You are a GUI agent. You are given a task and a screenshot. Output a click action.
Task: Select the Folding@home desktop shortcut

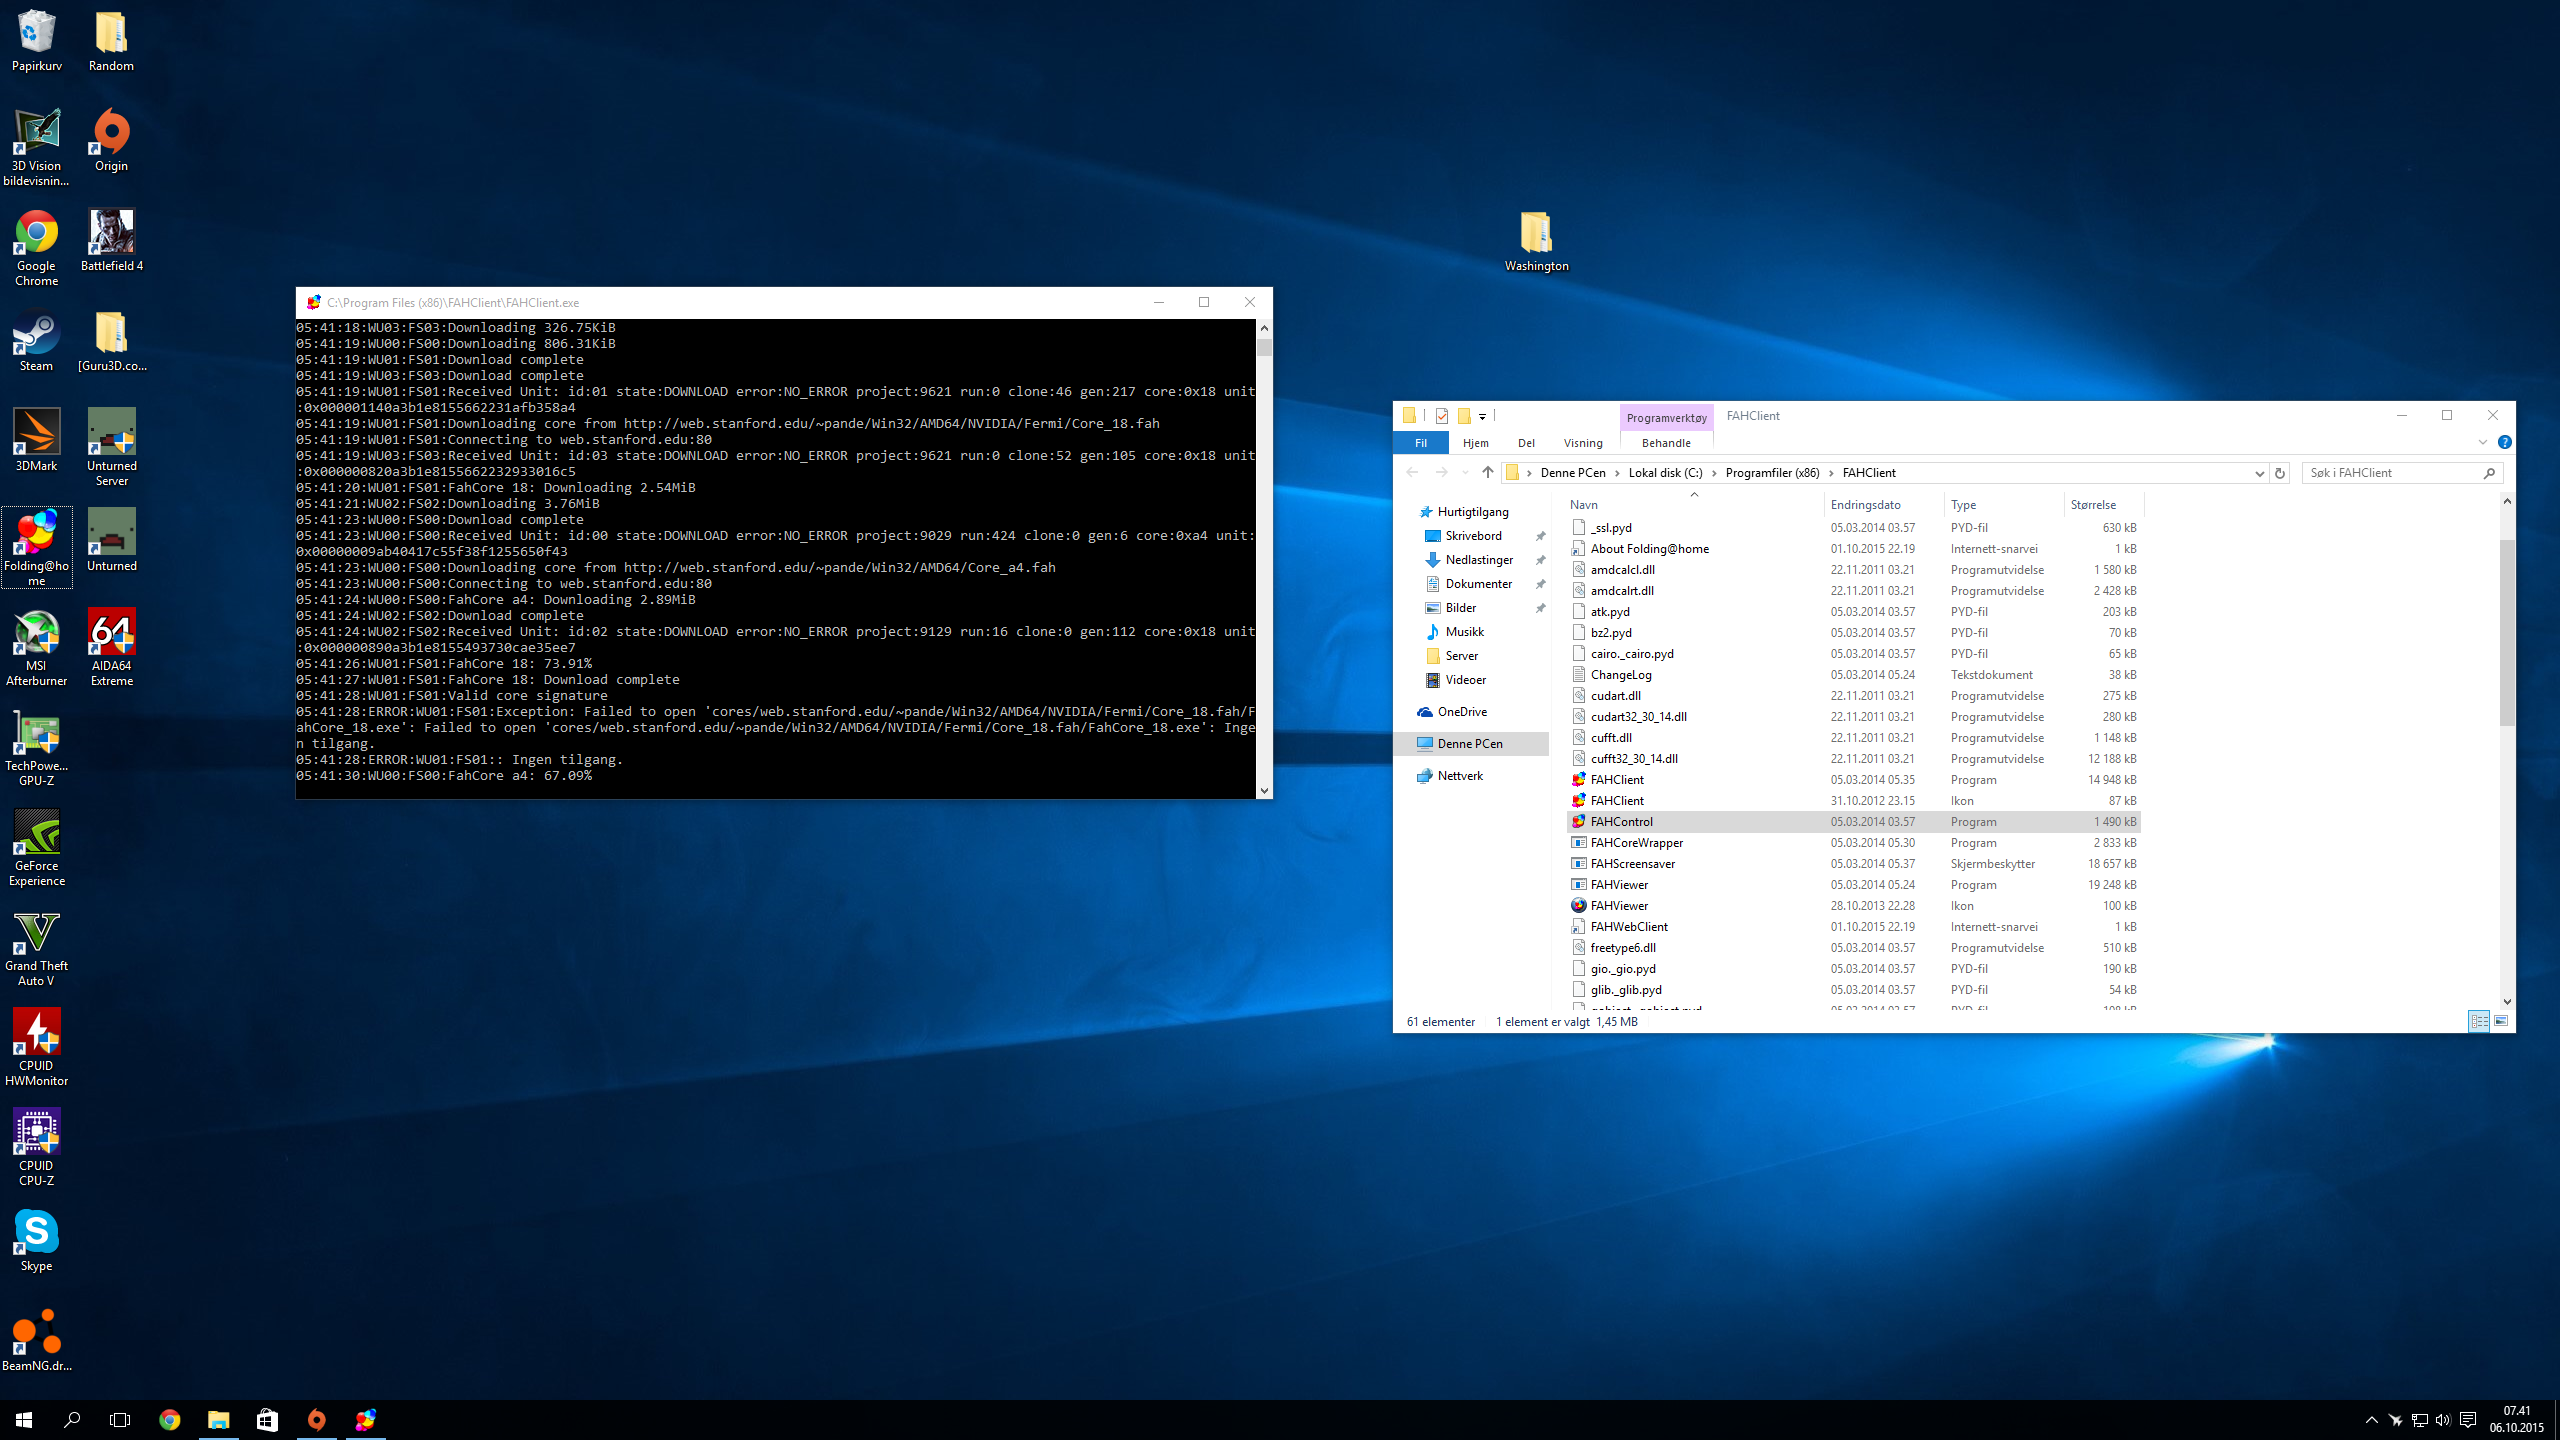pyautogui.click(x=37, y=547)
